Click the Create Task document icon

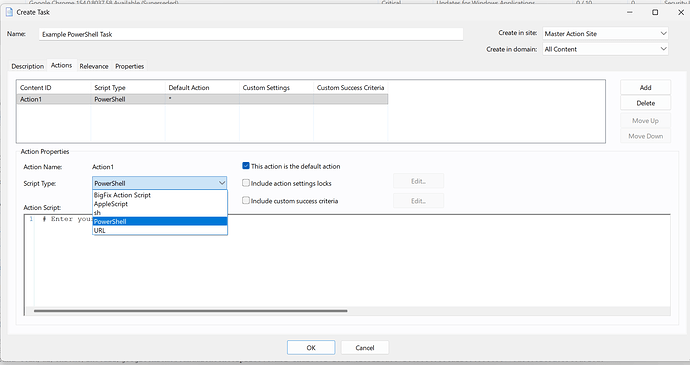(x=9, y=12)
